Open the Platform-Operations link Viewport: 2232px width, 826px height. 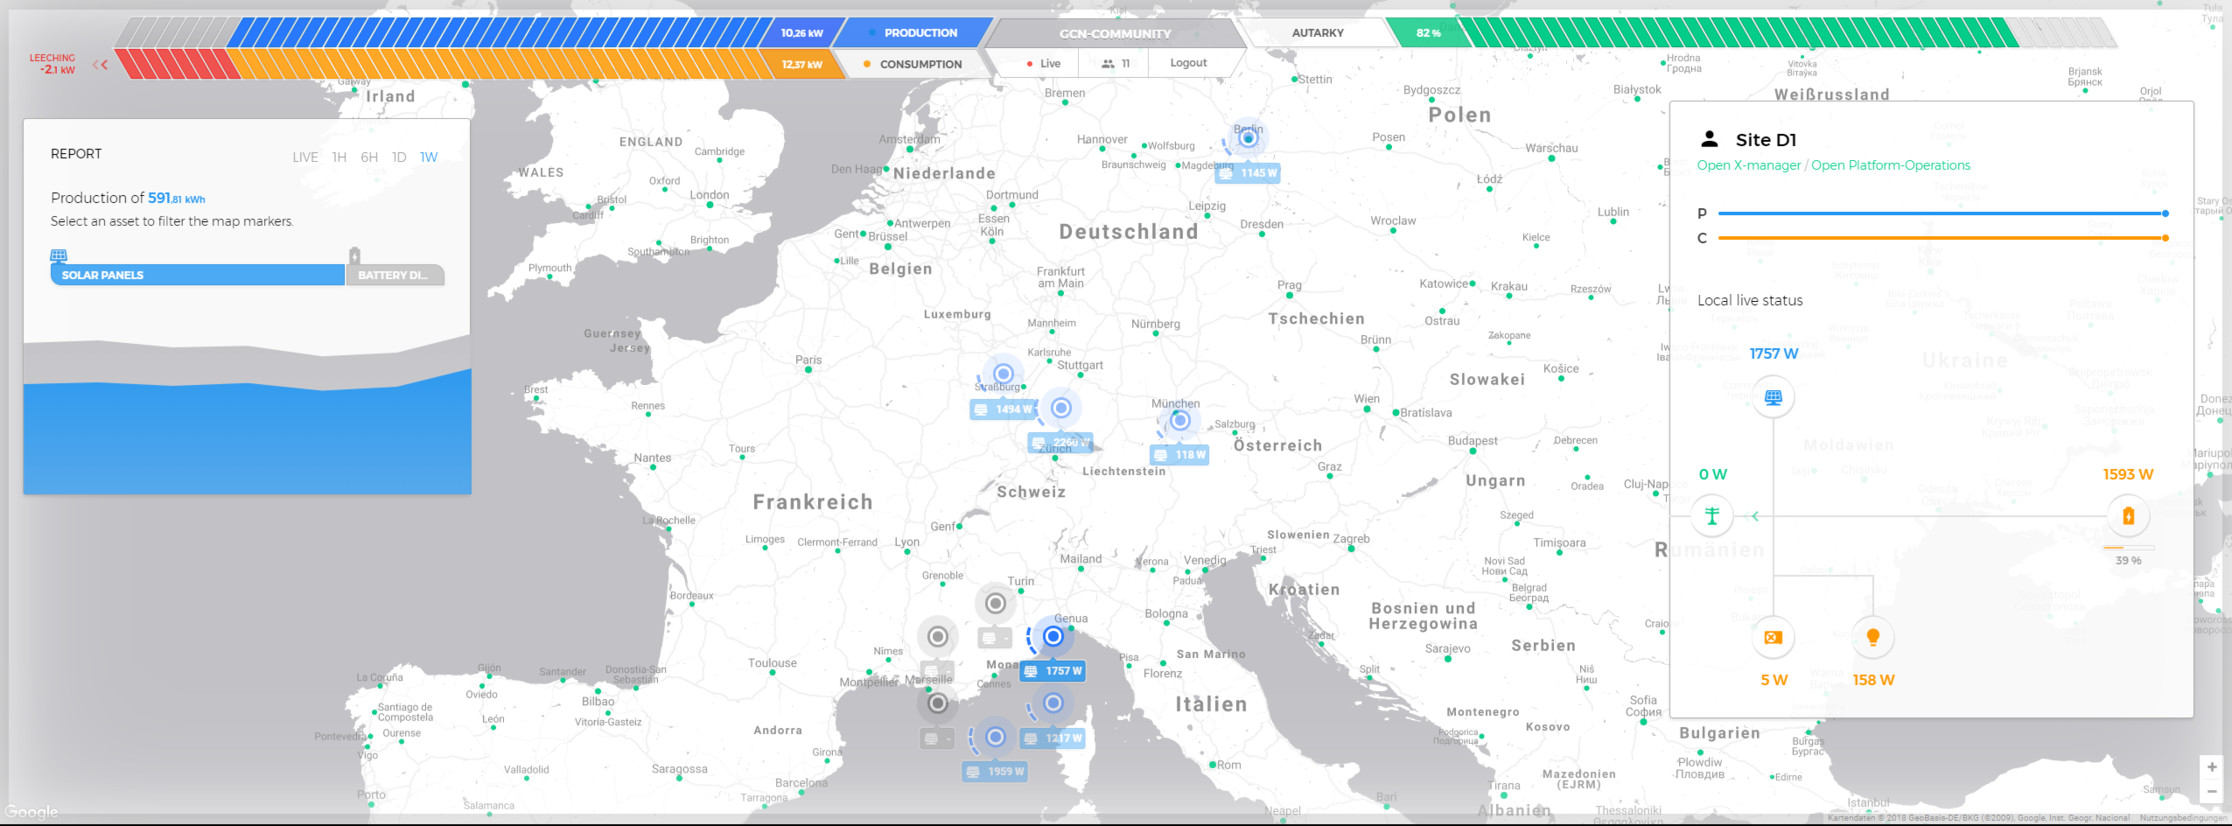click(1890, 166)
